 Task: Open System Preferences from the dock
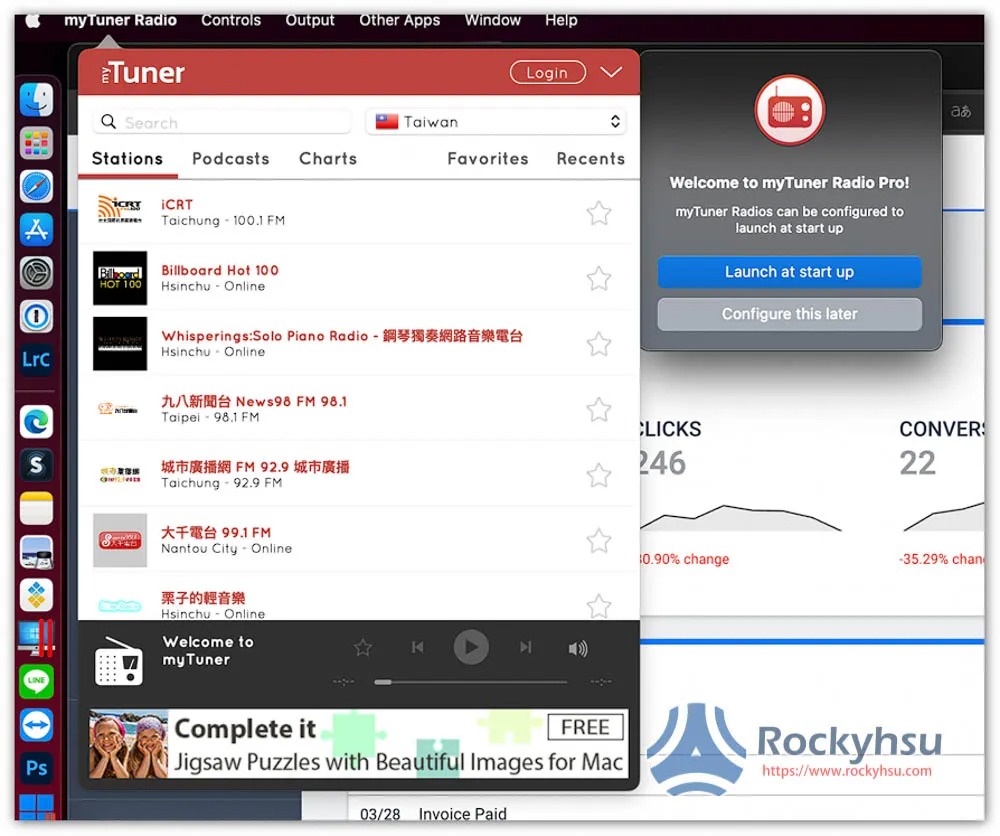pyautogui.click(x=36, y=273)
